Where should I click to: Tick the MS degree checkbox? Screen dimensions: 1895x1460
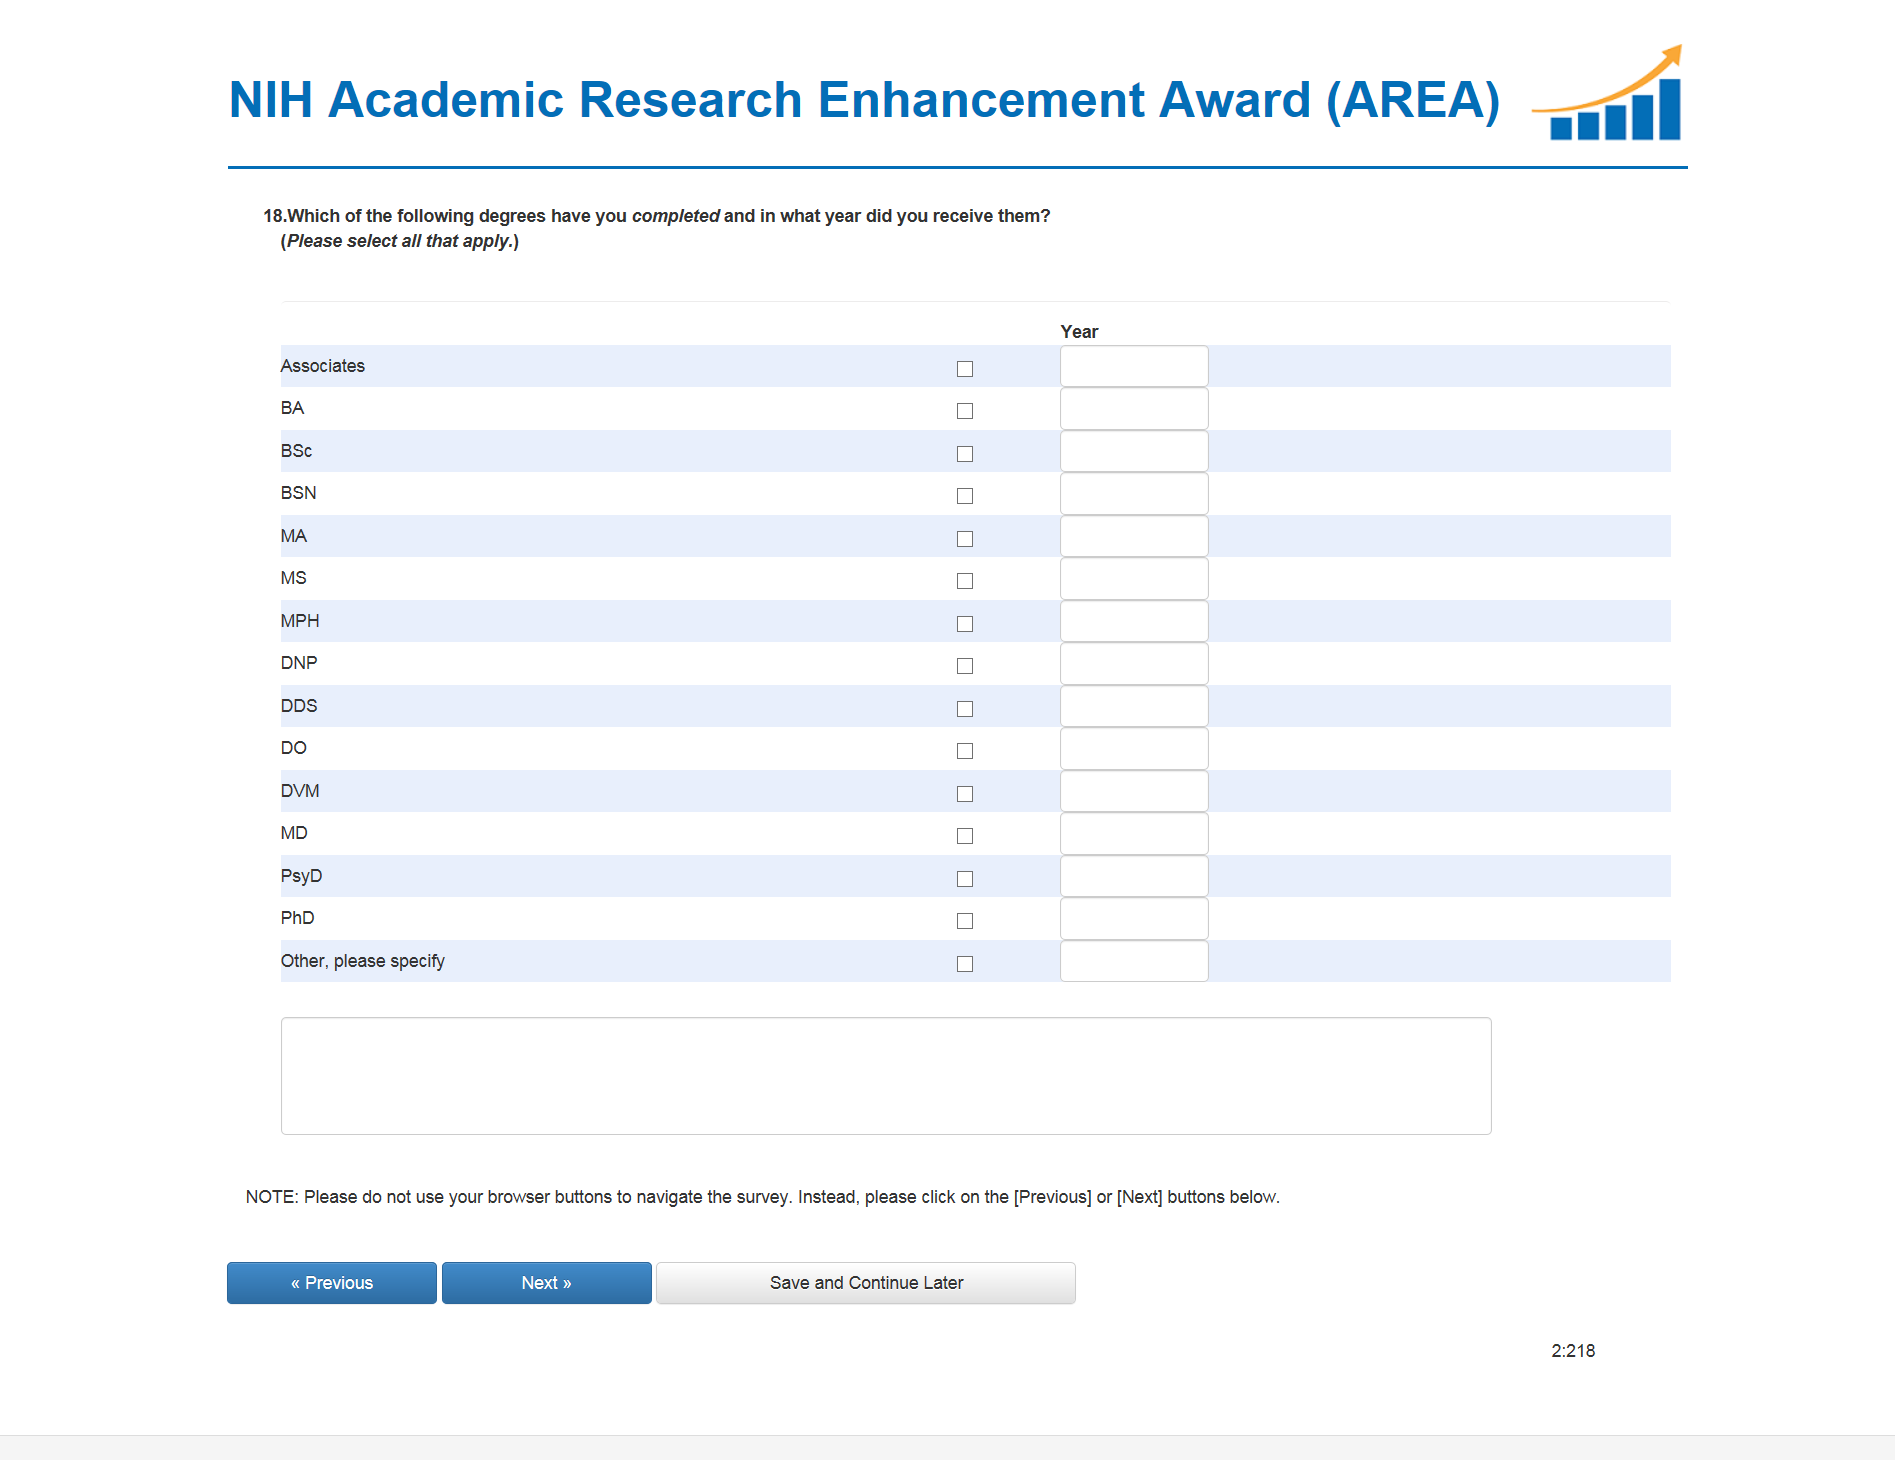(x=965, y=581)
